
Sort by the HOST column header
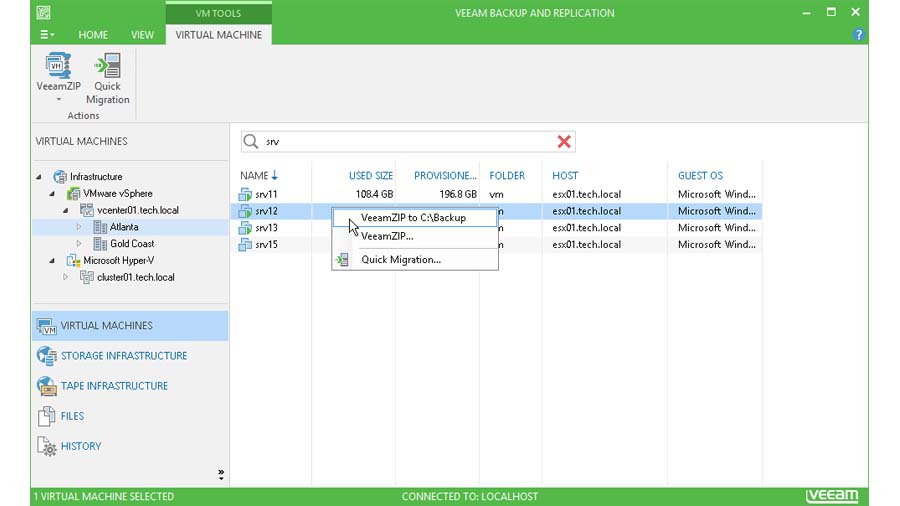565,176
